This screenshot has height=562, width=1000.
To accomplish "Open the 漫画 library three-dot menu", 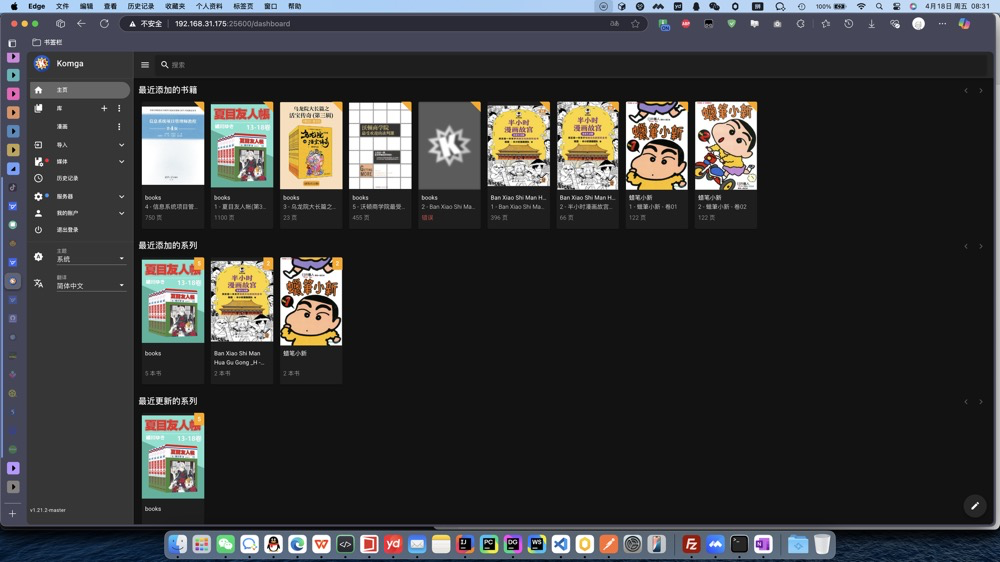I will (x=119, y=126).
